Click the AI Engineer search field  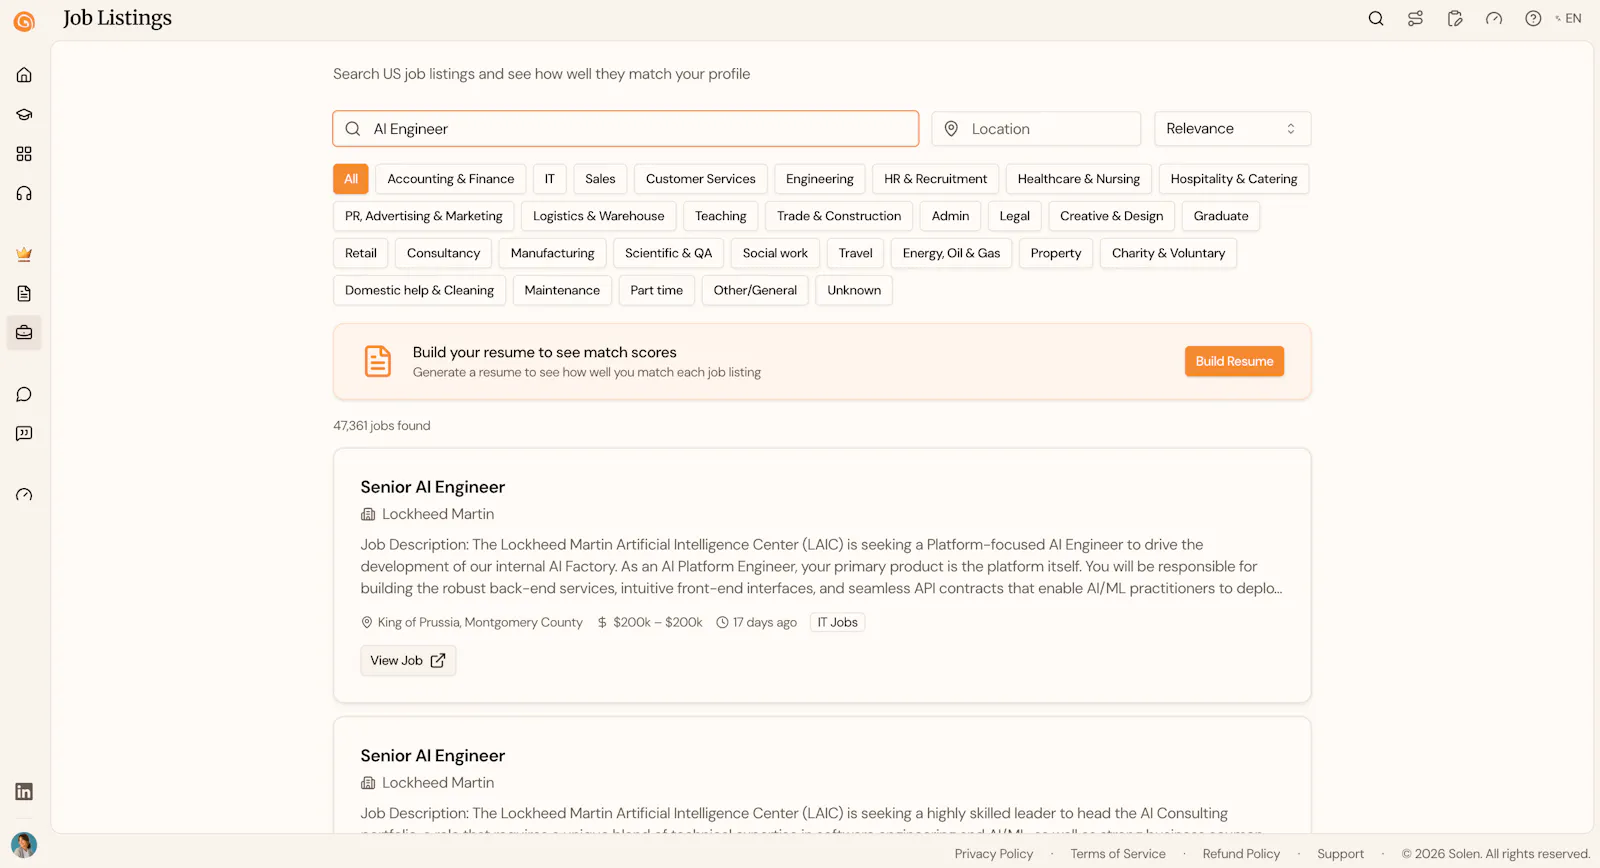pos(626,128)
